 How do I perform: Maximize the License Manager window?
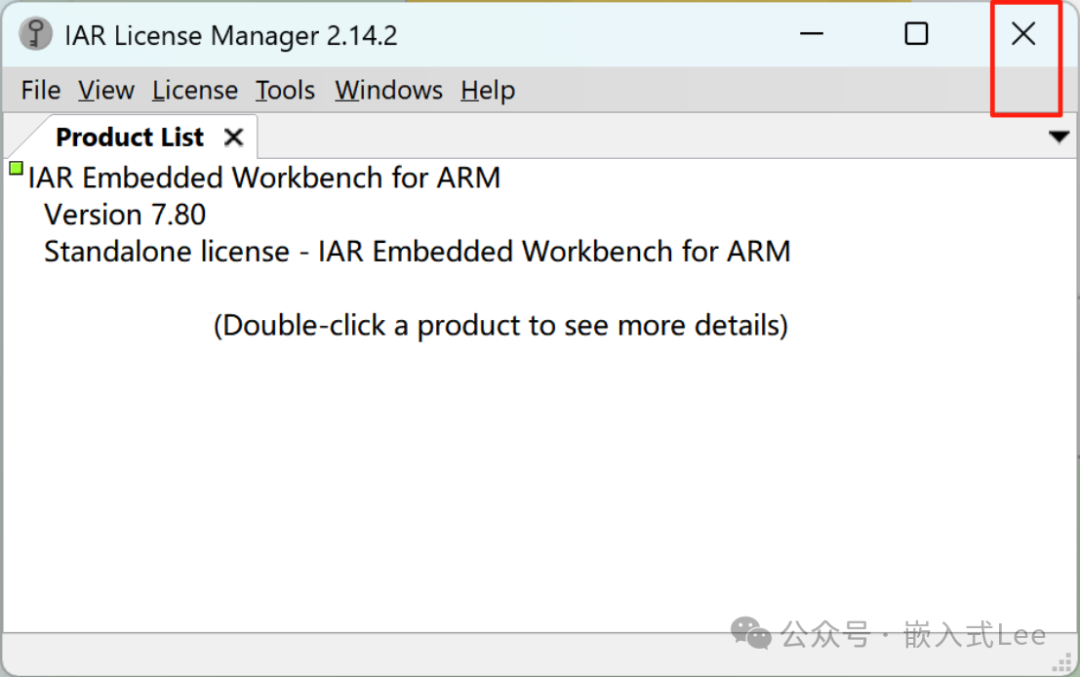916,33
